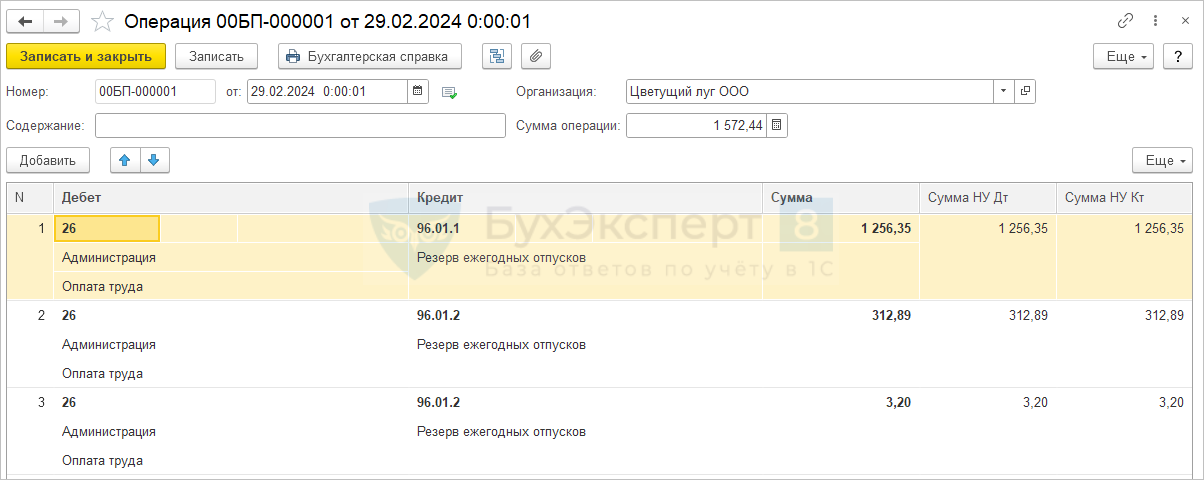The width and height of the screenshot is (1204, 480).
Task: Open the calculator for Сумма операции
Action: 777,126
